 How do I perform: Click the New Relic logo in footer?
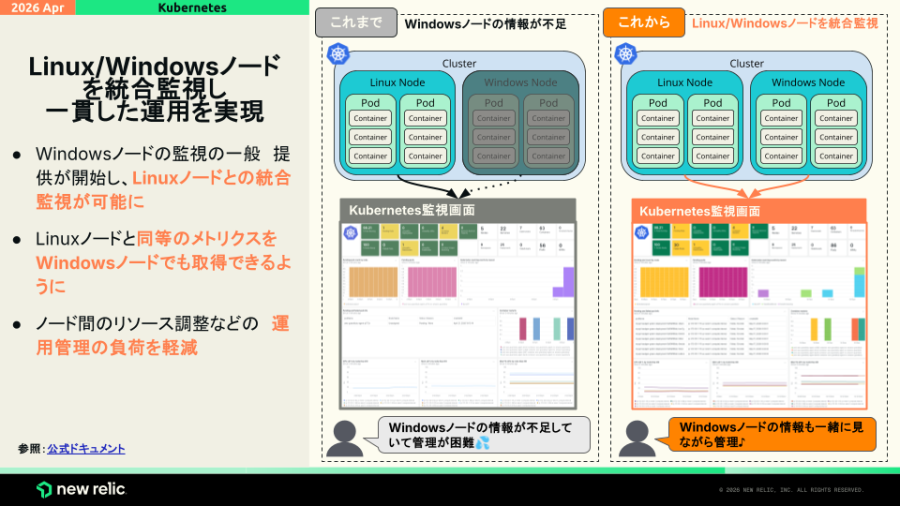(x=81, y=489)
